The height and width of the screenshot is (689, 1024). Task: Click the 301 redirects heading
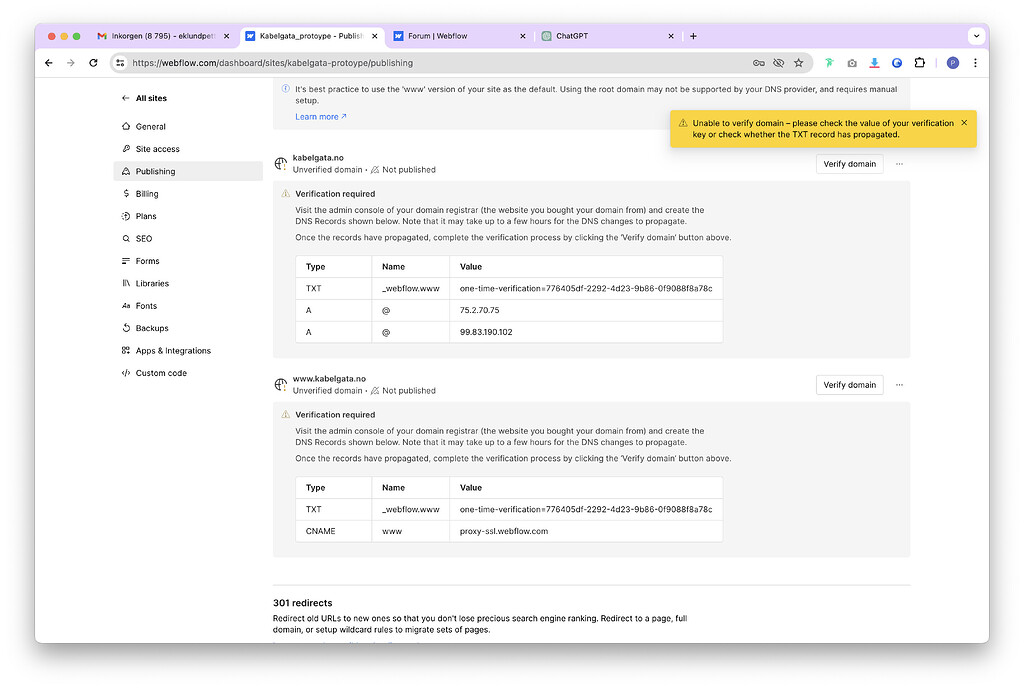302,603
